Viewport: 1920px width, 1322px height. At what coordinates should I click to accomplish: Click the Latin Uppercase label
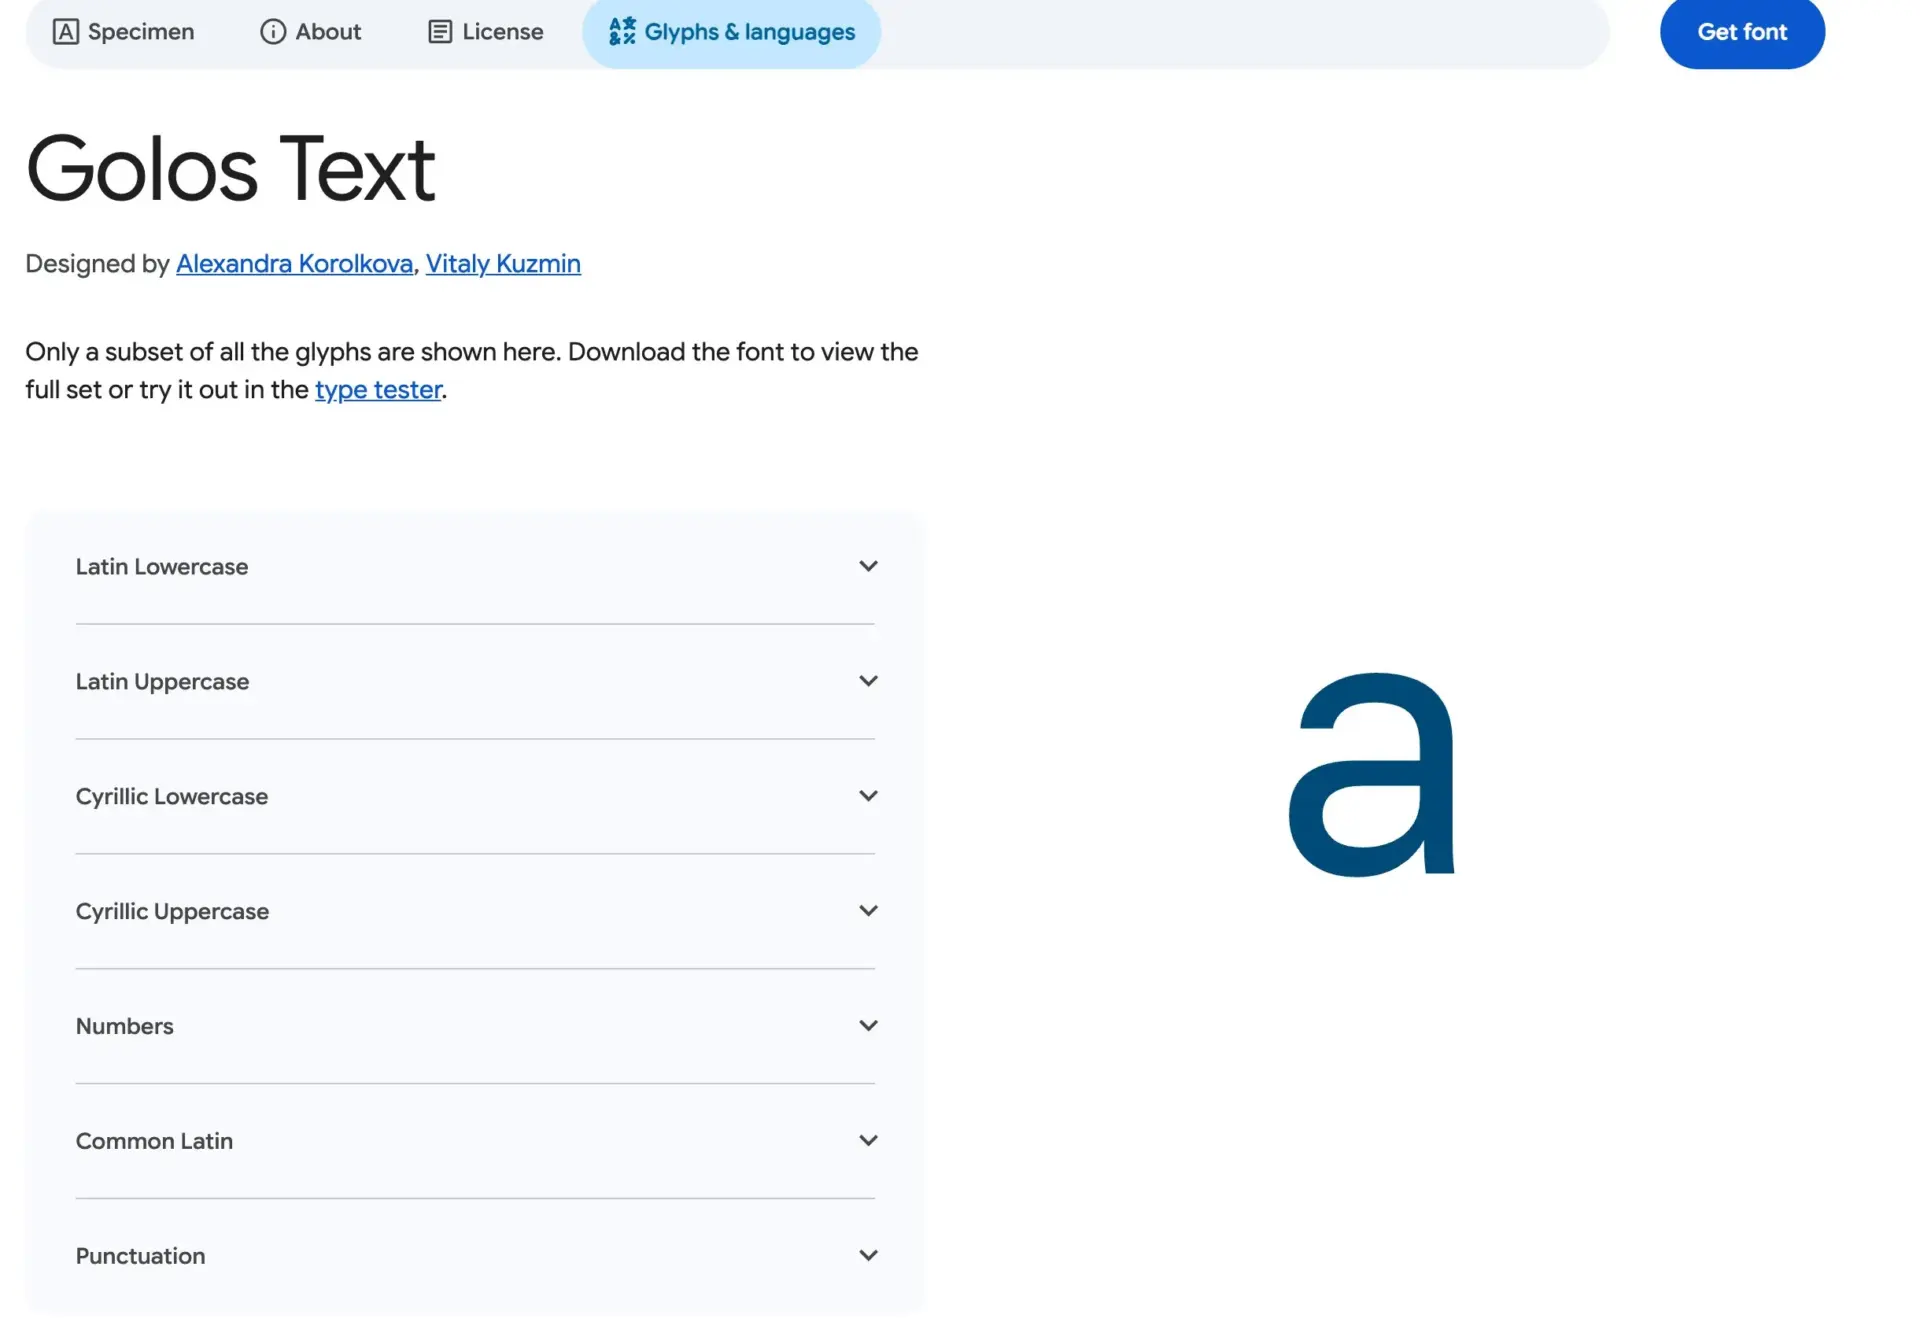tap(163, 682)
